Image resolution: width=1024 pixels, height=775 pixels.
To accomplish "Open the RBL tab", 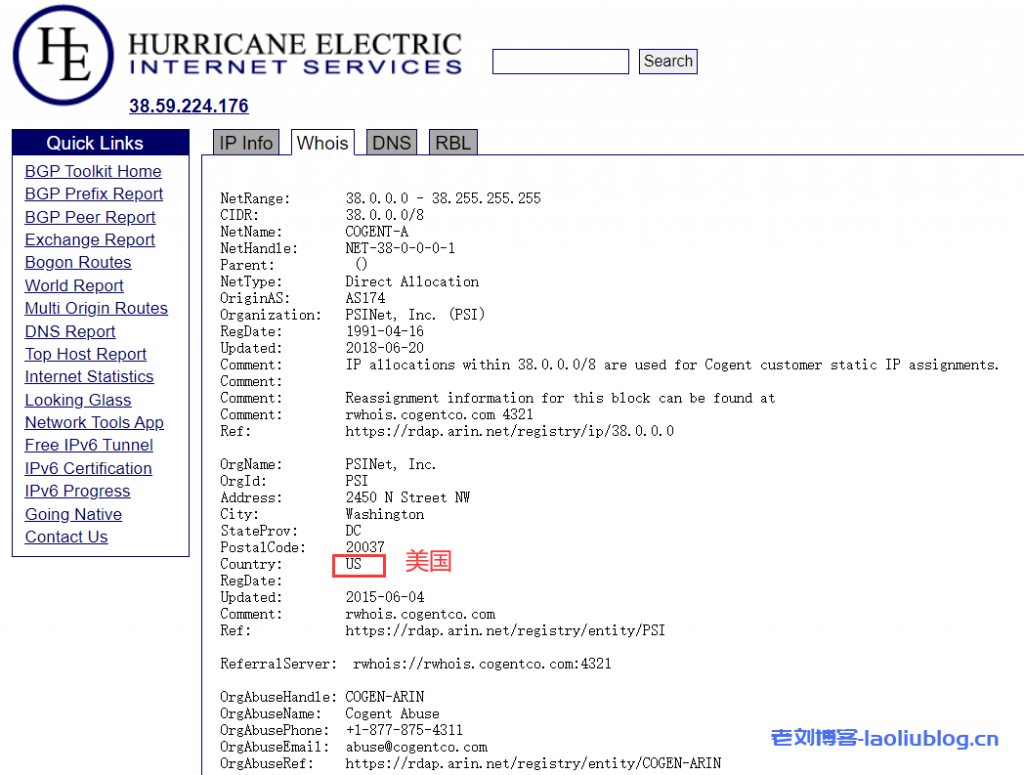I will click(453, 143).
